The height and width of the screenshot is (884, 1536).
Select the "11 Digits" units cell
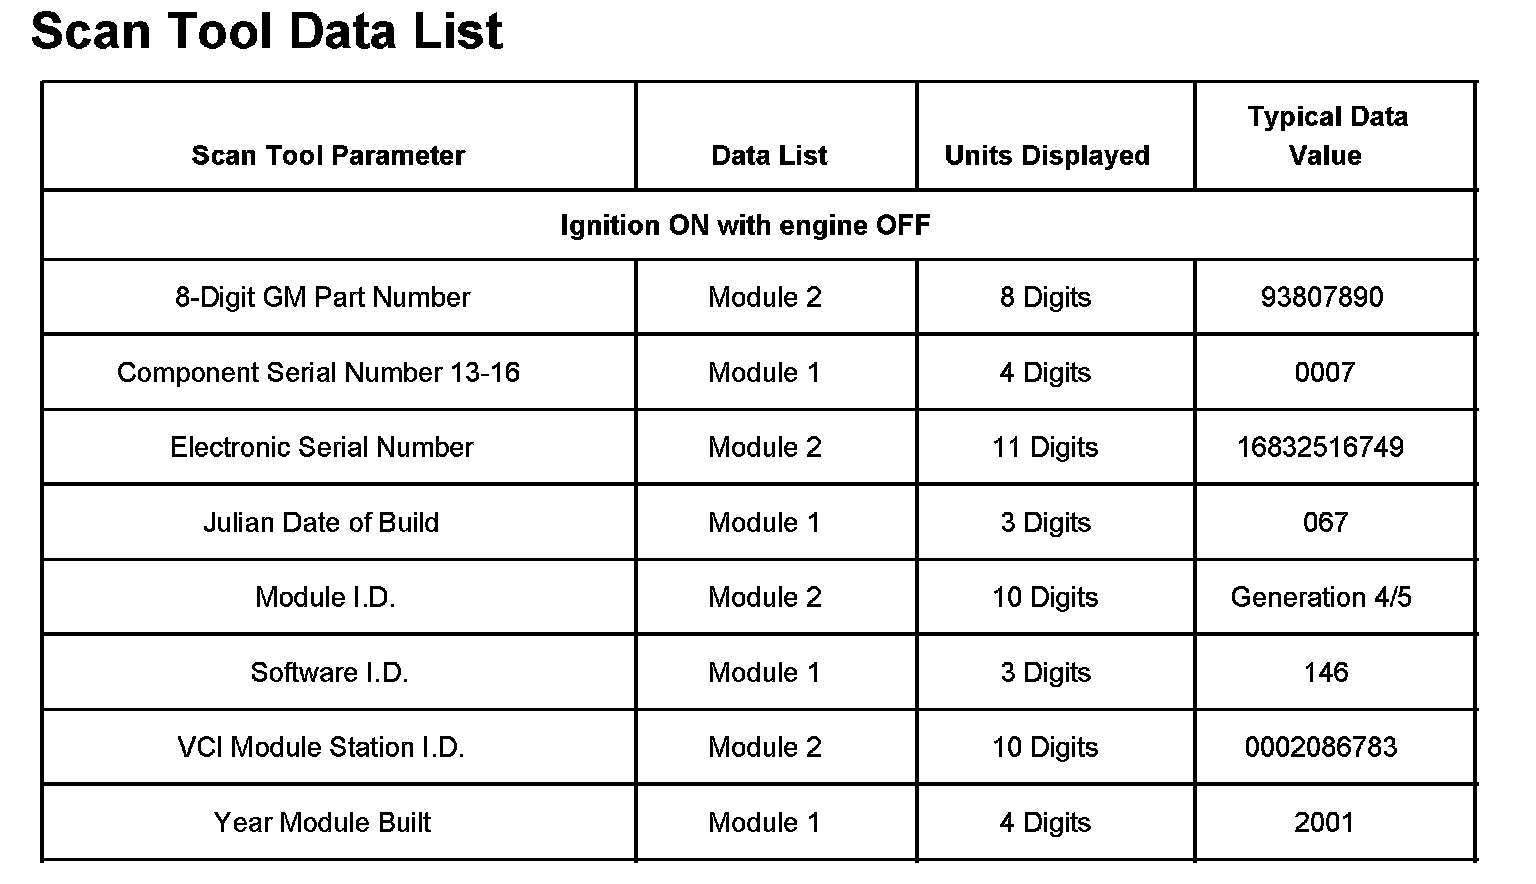1045,447
